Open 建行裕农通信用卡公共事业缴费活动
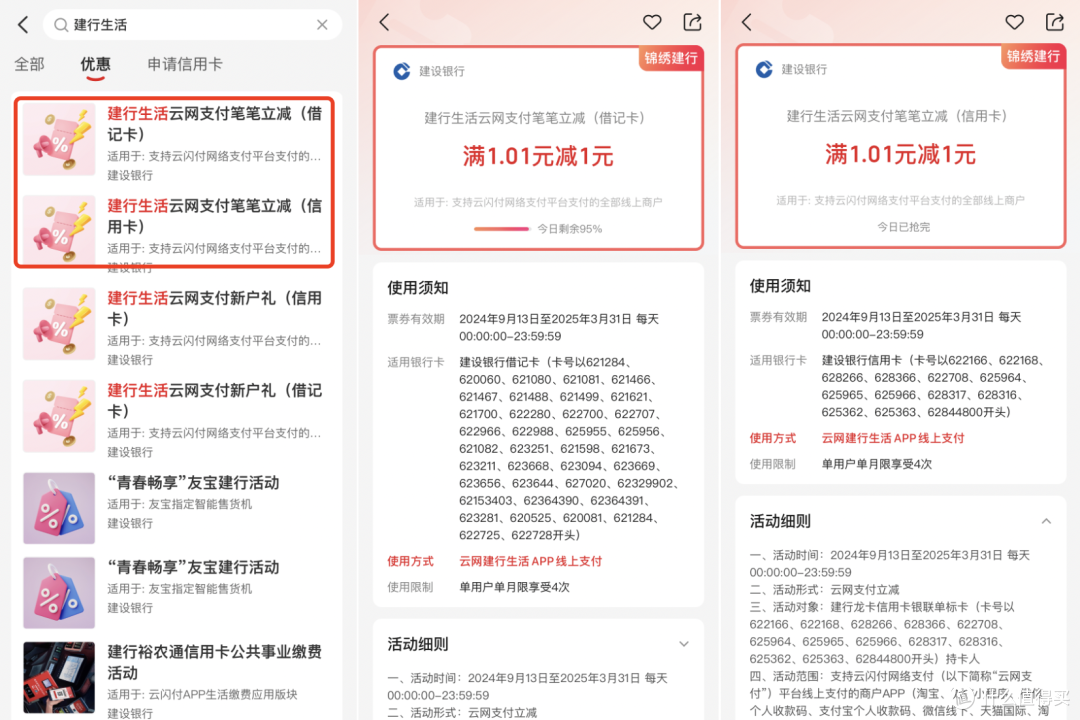Image resolution: width=1080 pixels, height=720 pixels. coord(174,679)
